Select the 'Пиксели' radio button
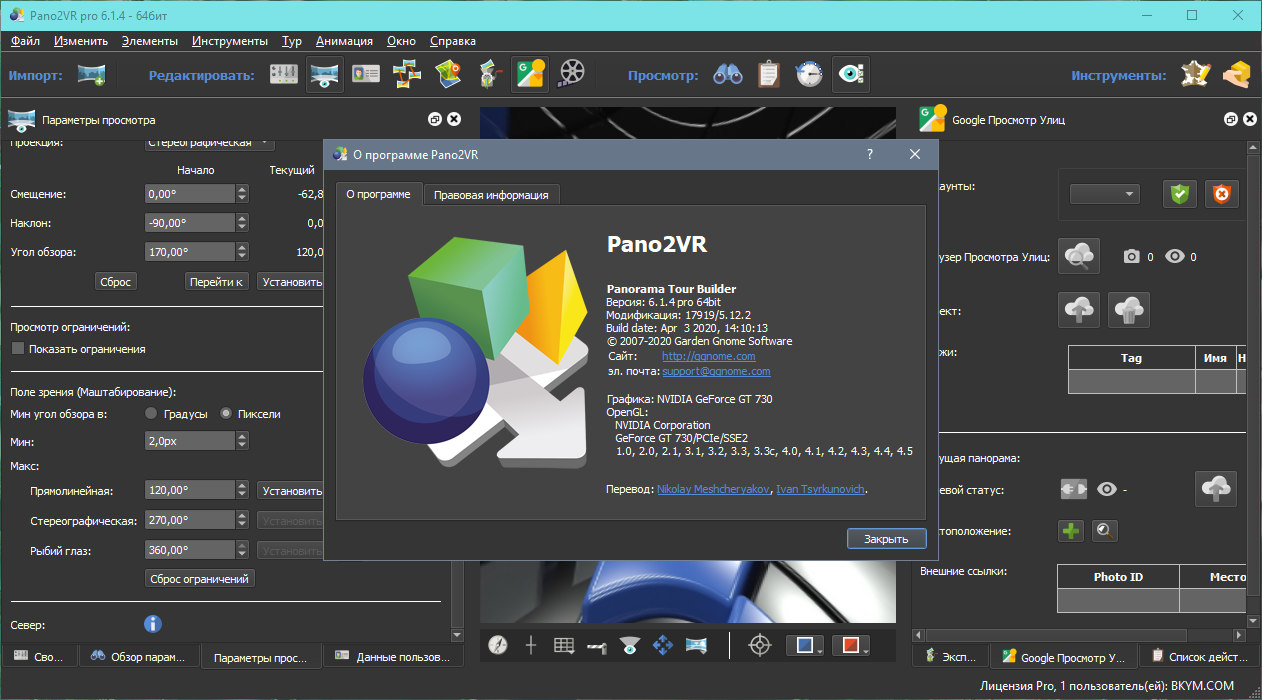 (226, 413)
